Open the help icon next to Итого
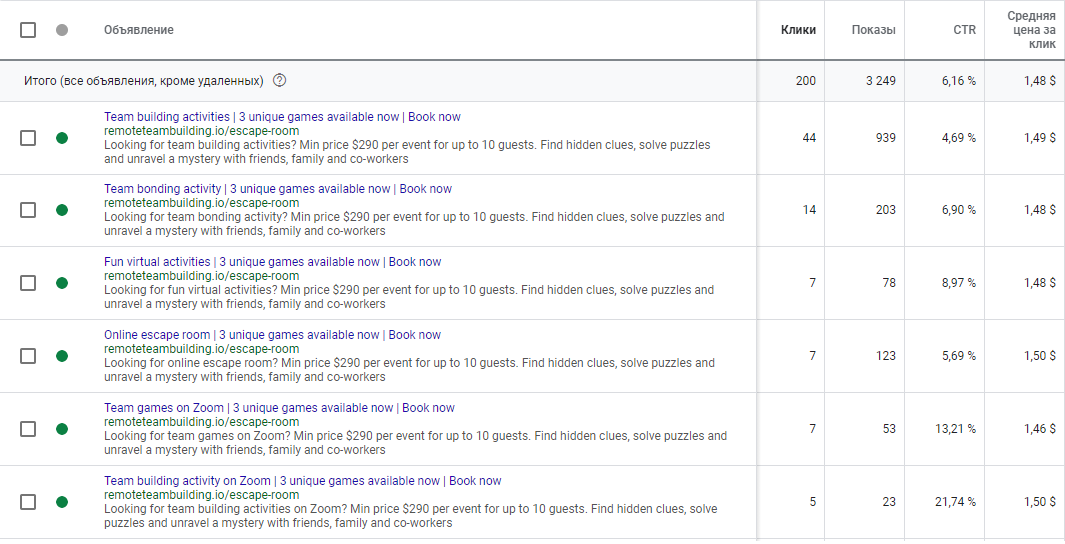The width and height of the screenshot is (1065, 544). pyautogui.click(x=279, y=80)
